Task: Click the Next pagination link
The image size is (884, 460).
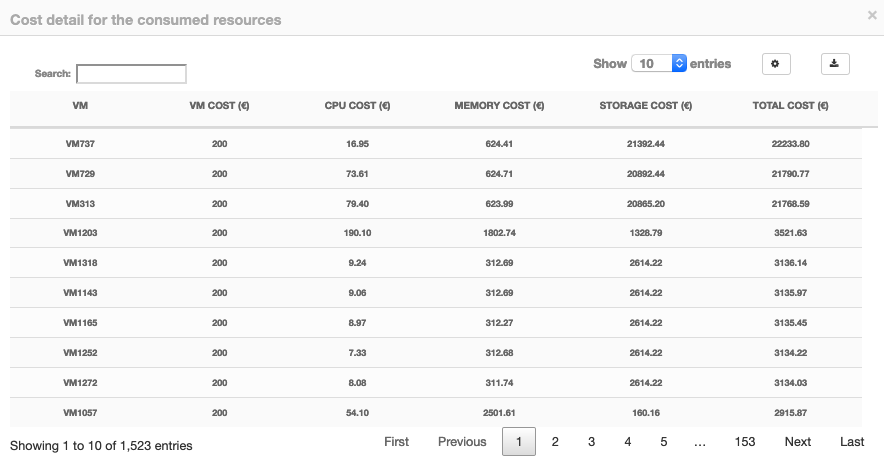Action: (798, 442)
